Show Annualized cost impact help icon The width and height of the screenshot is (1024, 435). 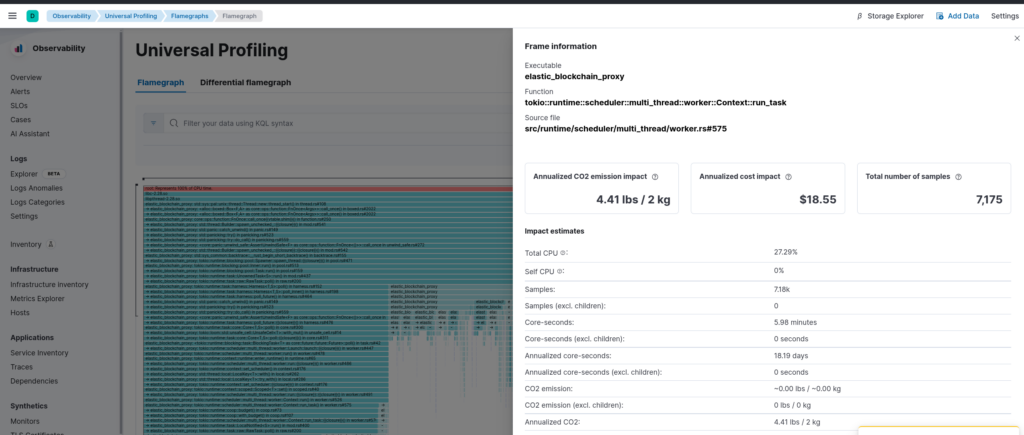(788, 176)
